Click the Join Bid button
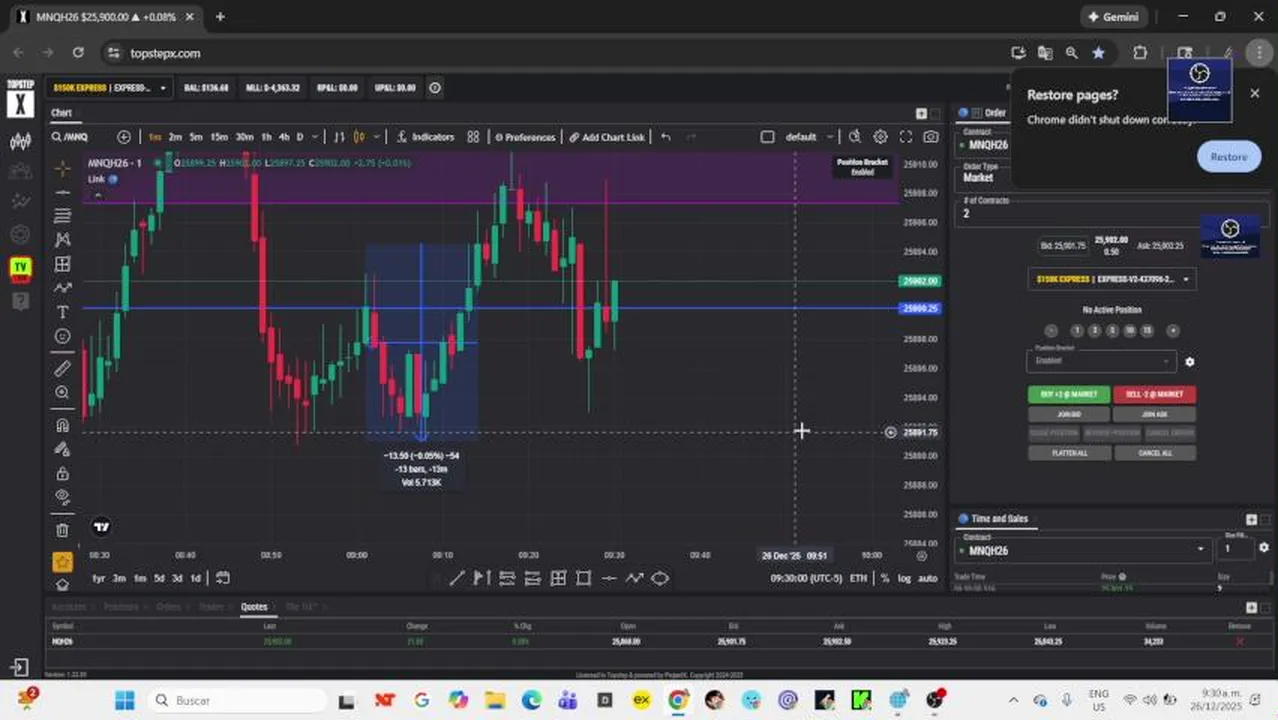This screenshot has height=720, width=1278. (x=1068, y=414)
